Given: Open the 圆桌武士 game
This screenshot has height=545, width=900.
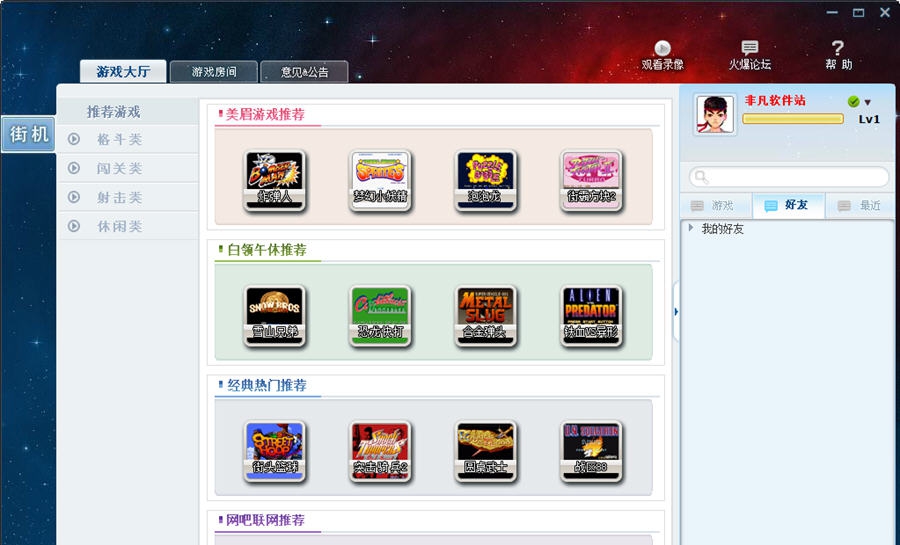Looking at the screenshot, I should click(486, 451).
